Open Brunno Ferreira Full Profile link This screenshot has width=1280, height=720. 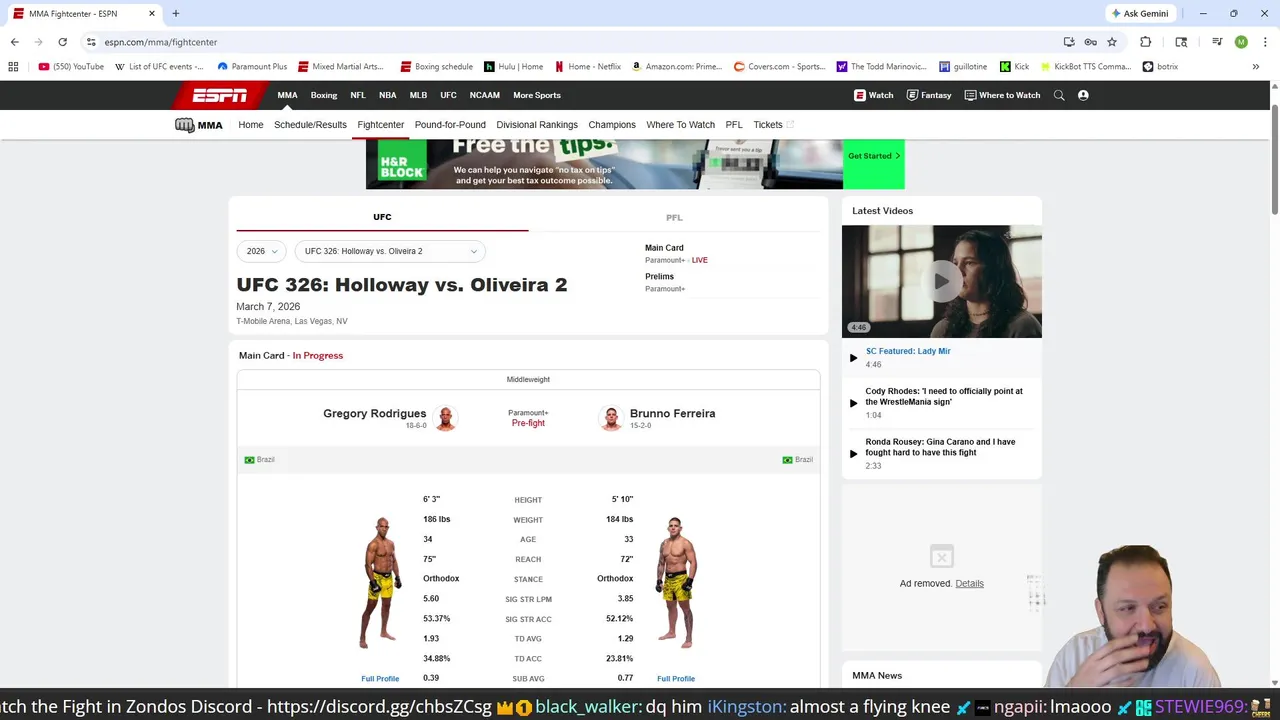[x=676, y=679]
